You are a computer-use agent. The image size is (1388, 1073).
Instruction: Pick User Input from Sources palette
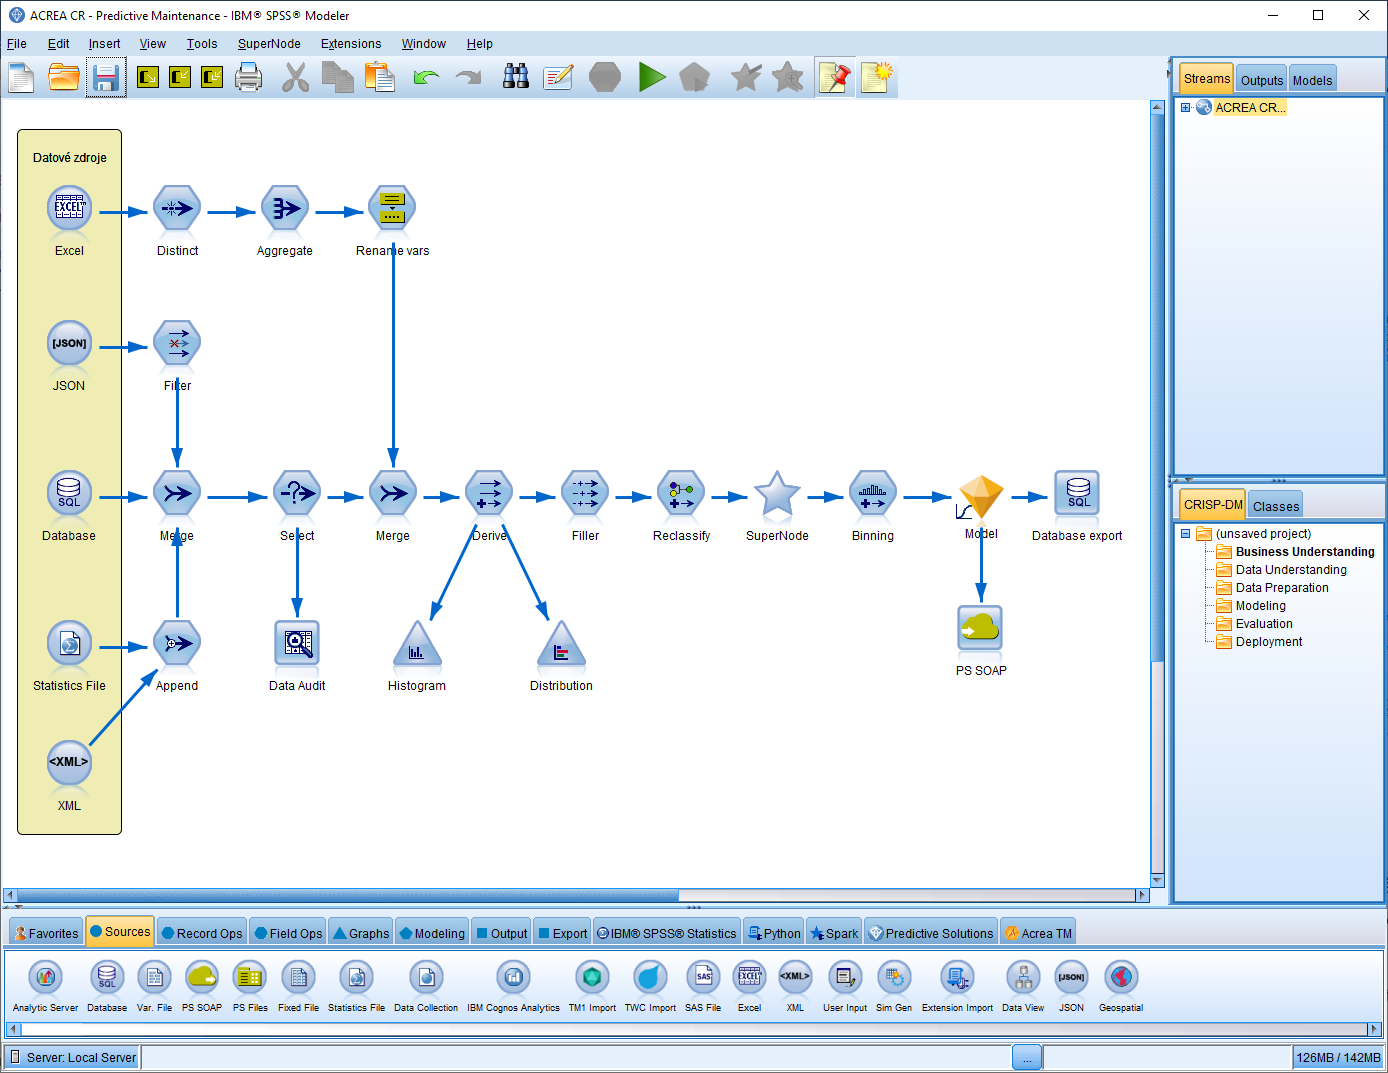click(x=845, y=986)
